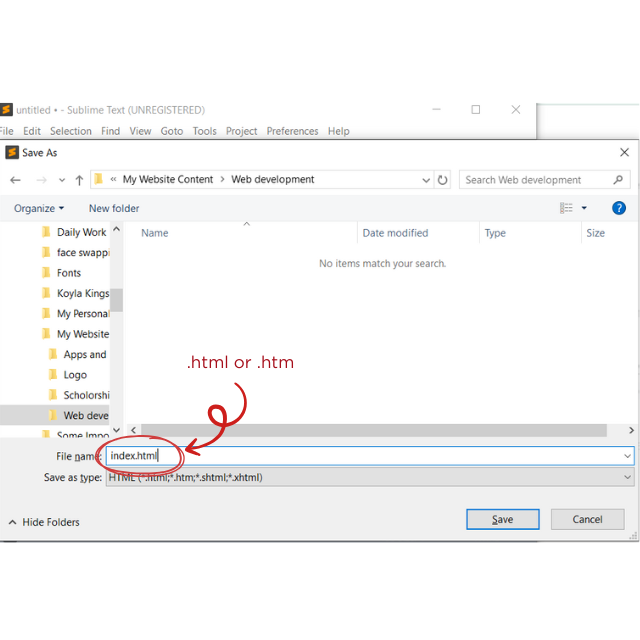640x640 pixels.
Task: Click the search magnifier icon
Action: (x=619, y=180)
